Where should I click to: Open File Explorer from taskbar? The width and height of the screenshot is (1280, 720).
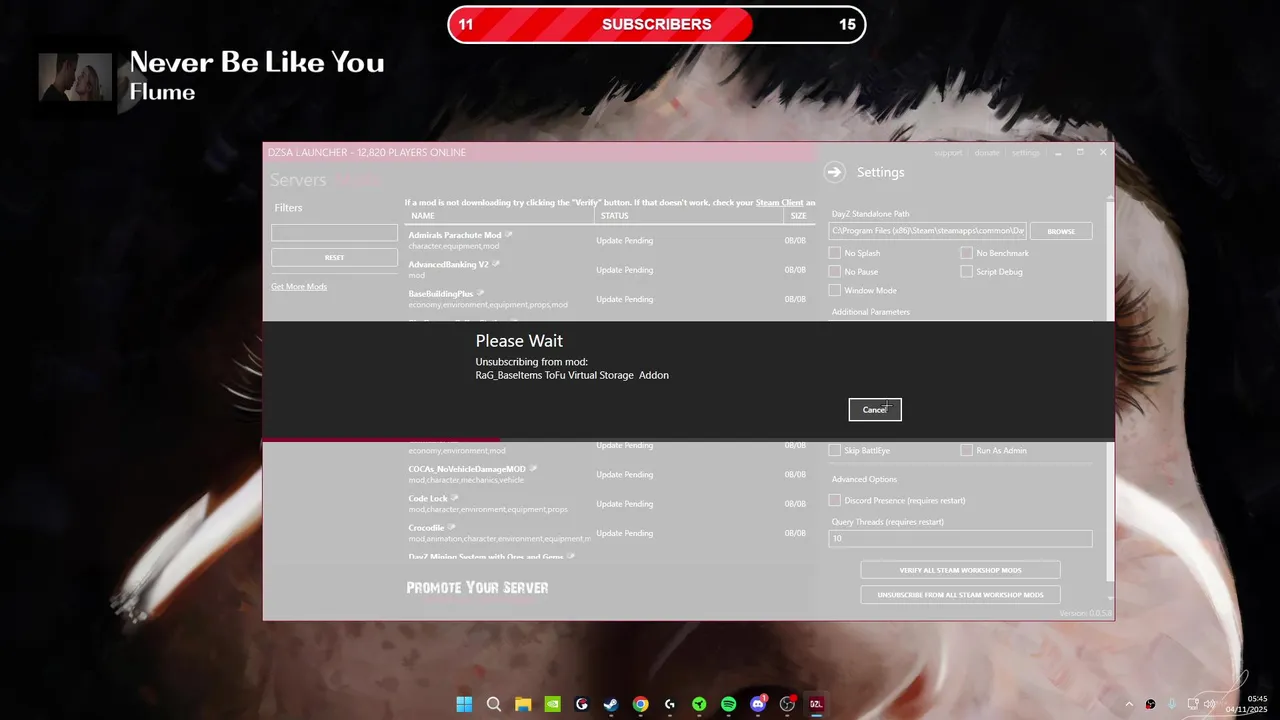523,704
